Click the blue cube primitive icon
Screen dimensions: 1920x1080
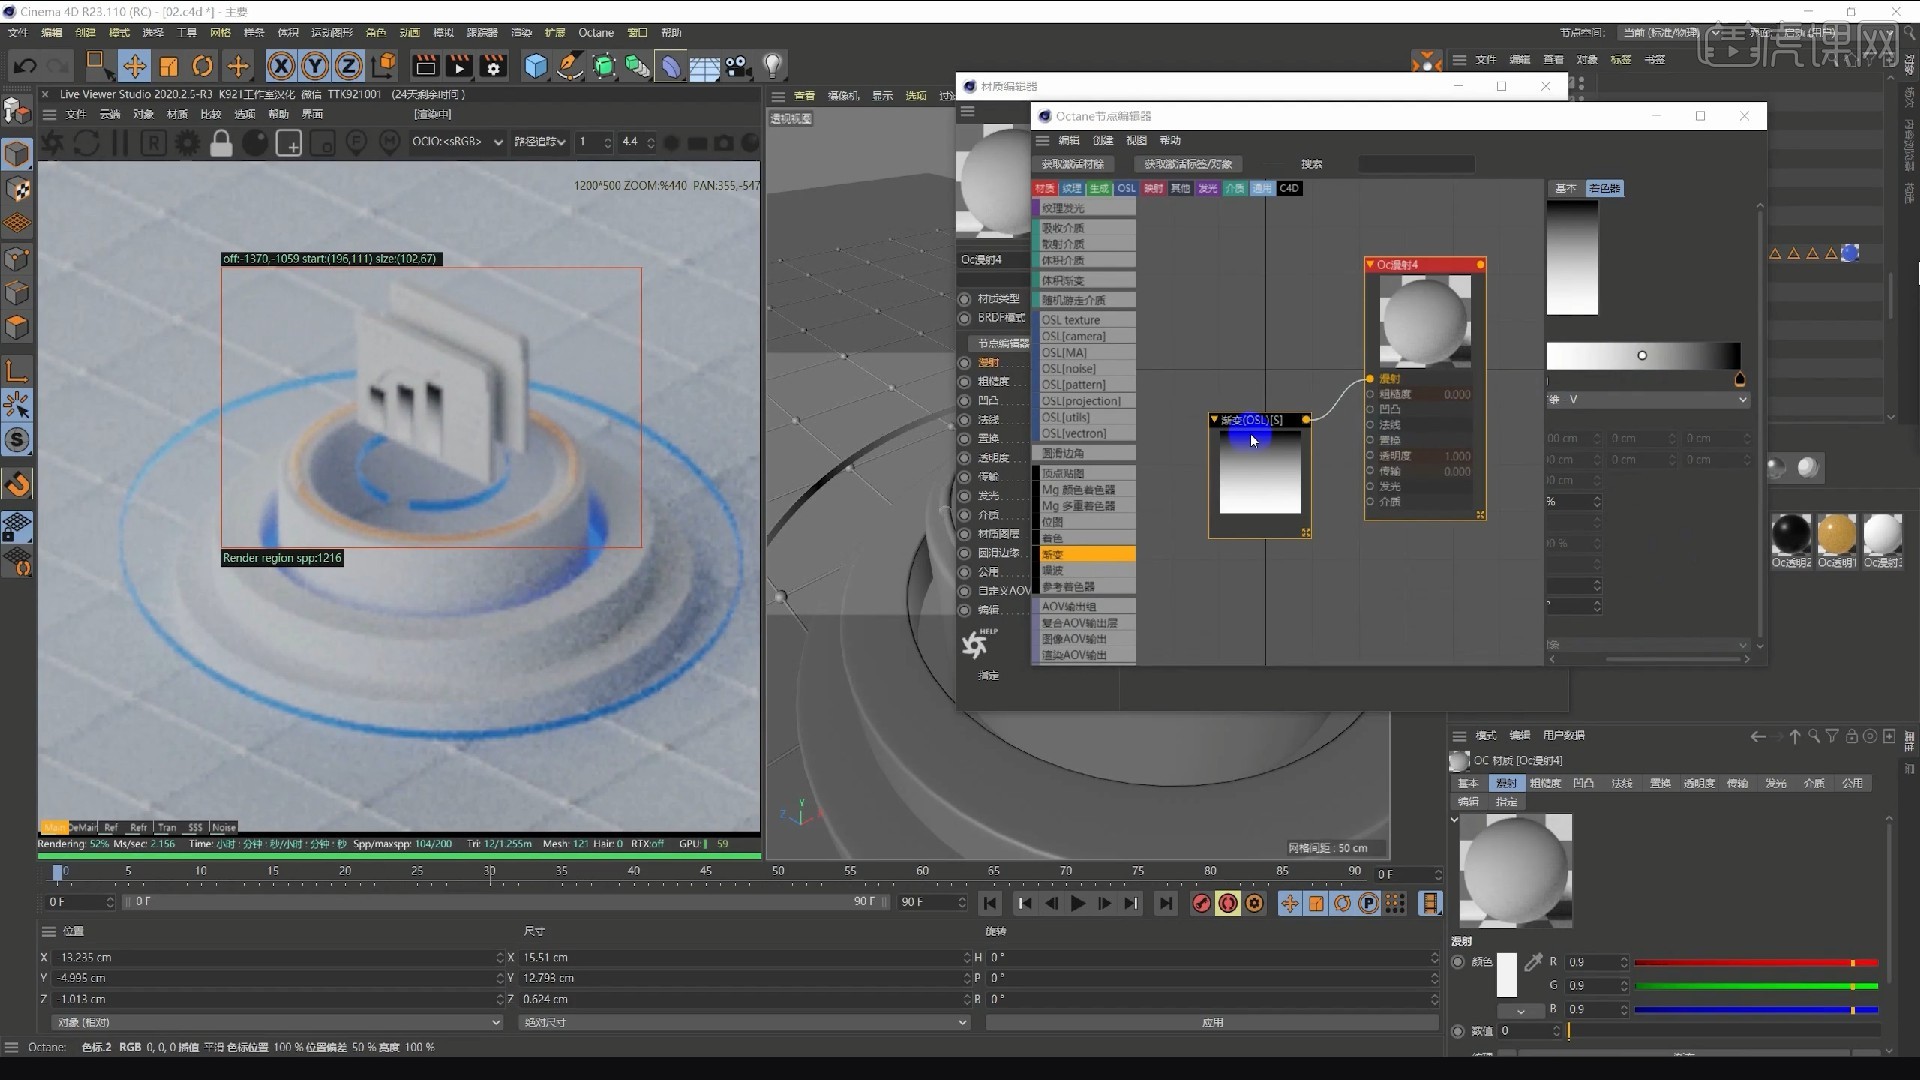(535, 66)
